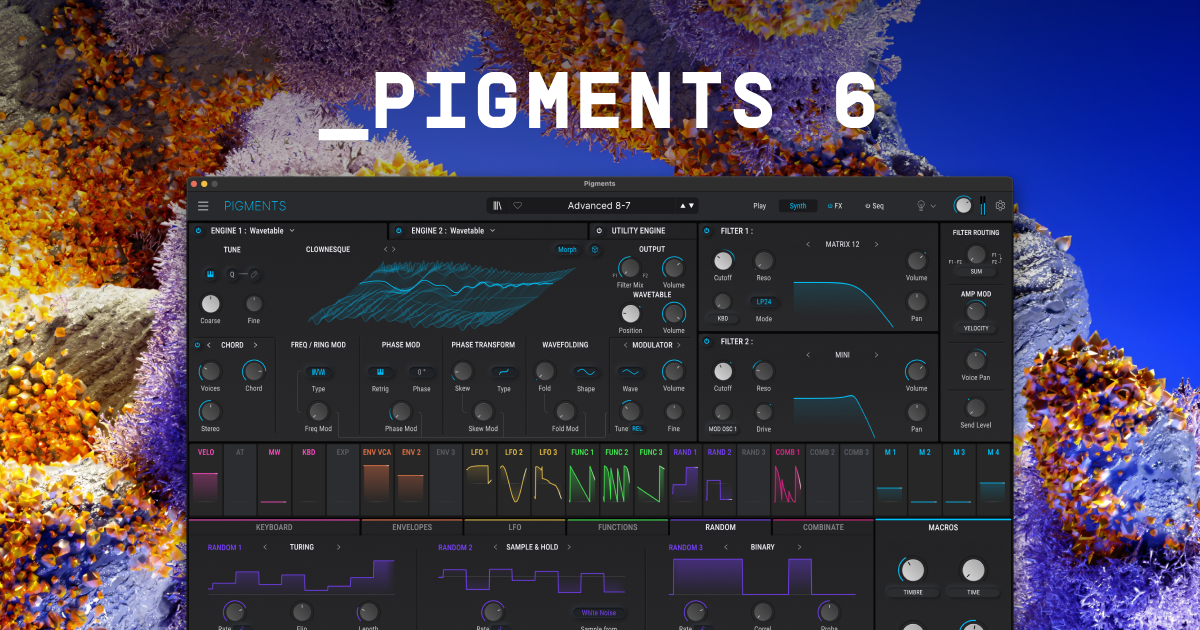
Task: Click preset up/down arrows beside Advanced 8-7
Action: pos(687,205)
